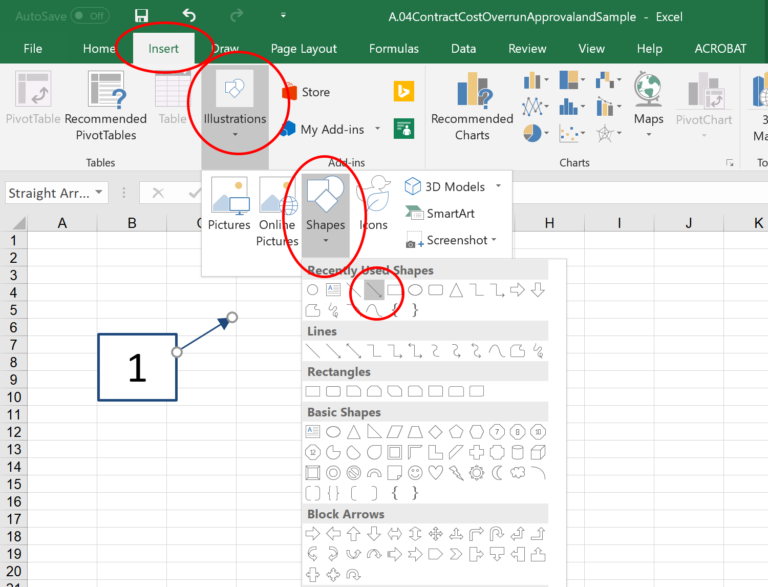
Task: Select the lightning bolt shape
Action: [x=455, y=472]
